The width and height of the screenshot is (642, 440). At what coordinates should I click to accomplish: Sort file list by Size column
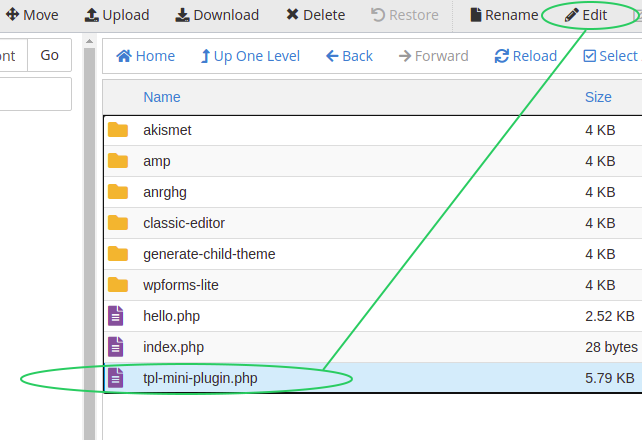click(x=598, y=97)
